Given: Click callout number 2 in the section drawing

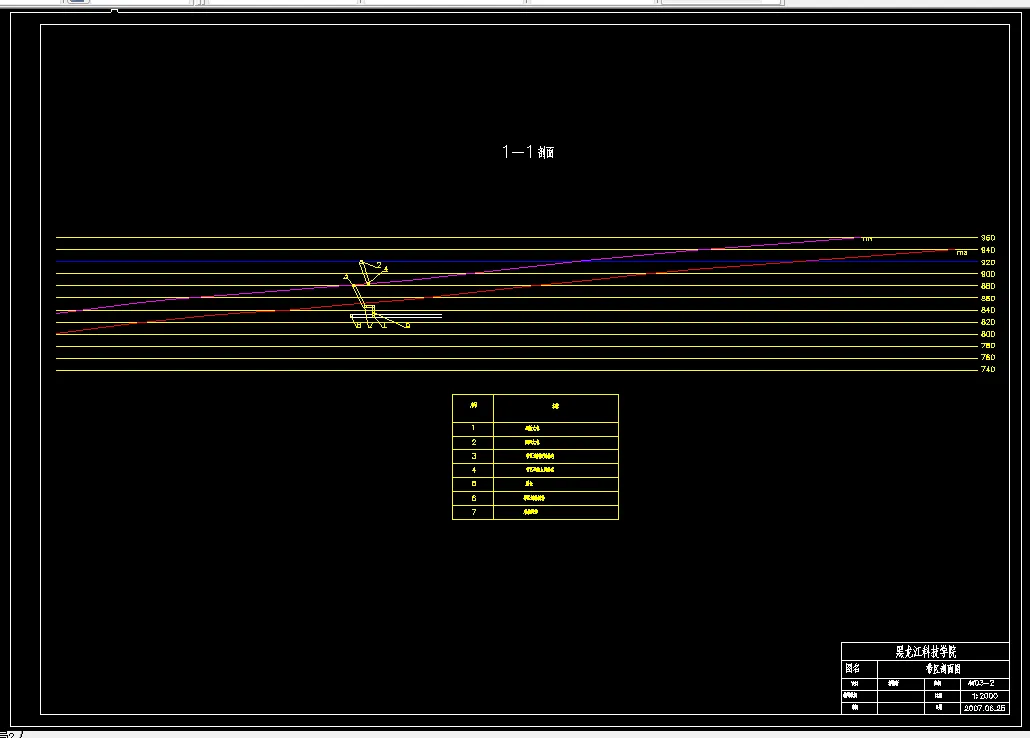Looking at the screenshot, I should [x=379, y=265].
